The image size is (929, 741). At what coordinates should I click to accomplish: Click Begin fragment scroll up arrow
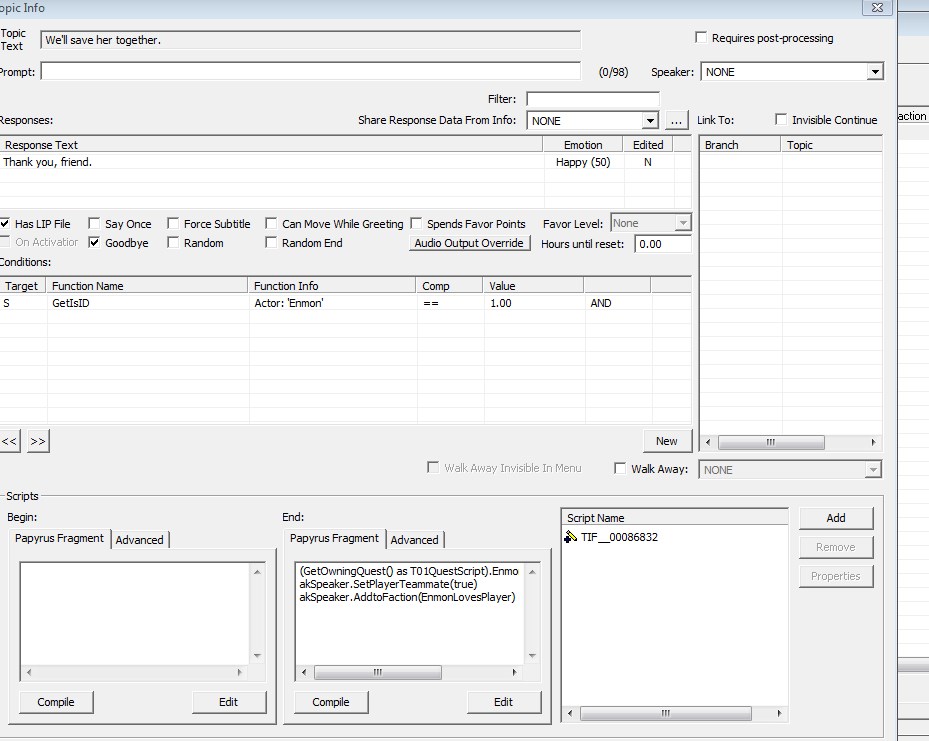click(x=257, y=572)
